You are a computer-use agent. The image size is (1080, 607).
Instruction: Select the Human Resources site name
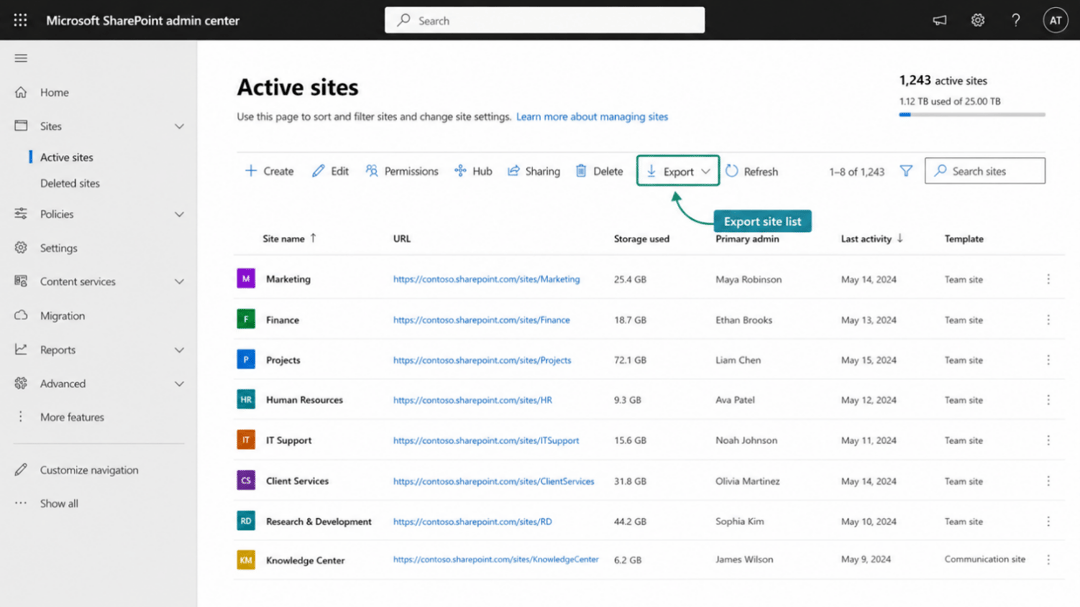click(x=304, y=400)
